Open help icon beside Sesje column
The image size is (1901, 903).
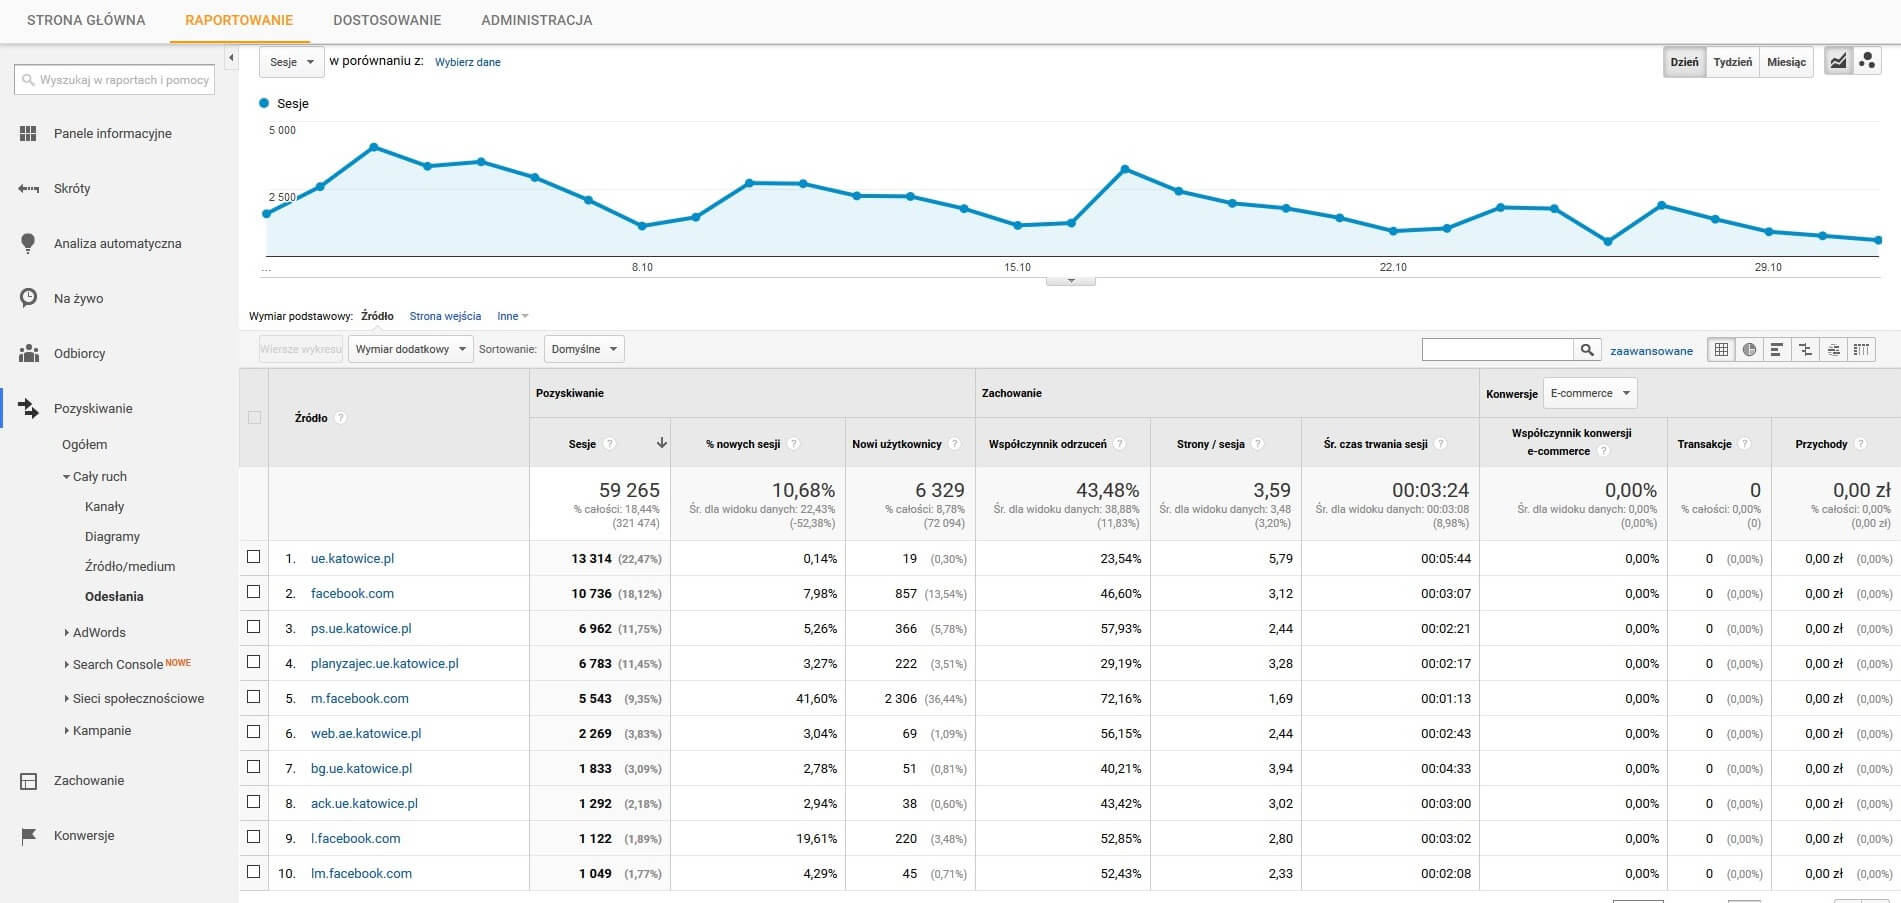point(610,444)
